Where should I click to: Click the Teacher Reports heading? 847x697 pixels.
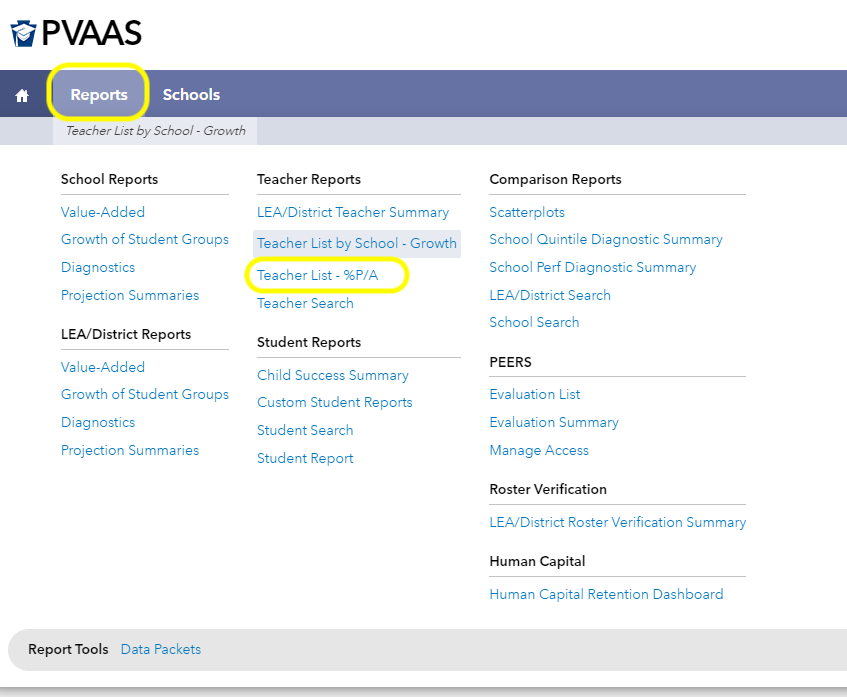click(x=309, y=179)
